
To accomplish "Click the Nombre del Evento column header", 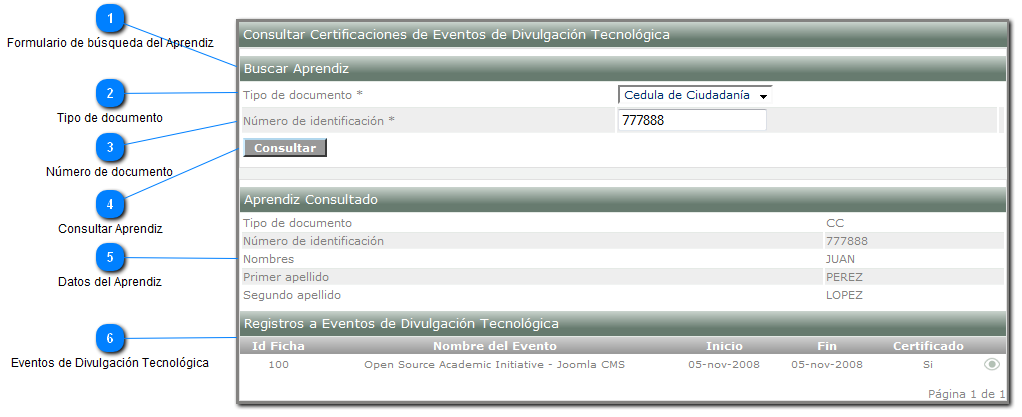I will click(x=495, y=346).
